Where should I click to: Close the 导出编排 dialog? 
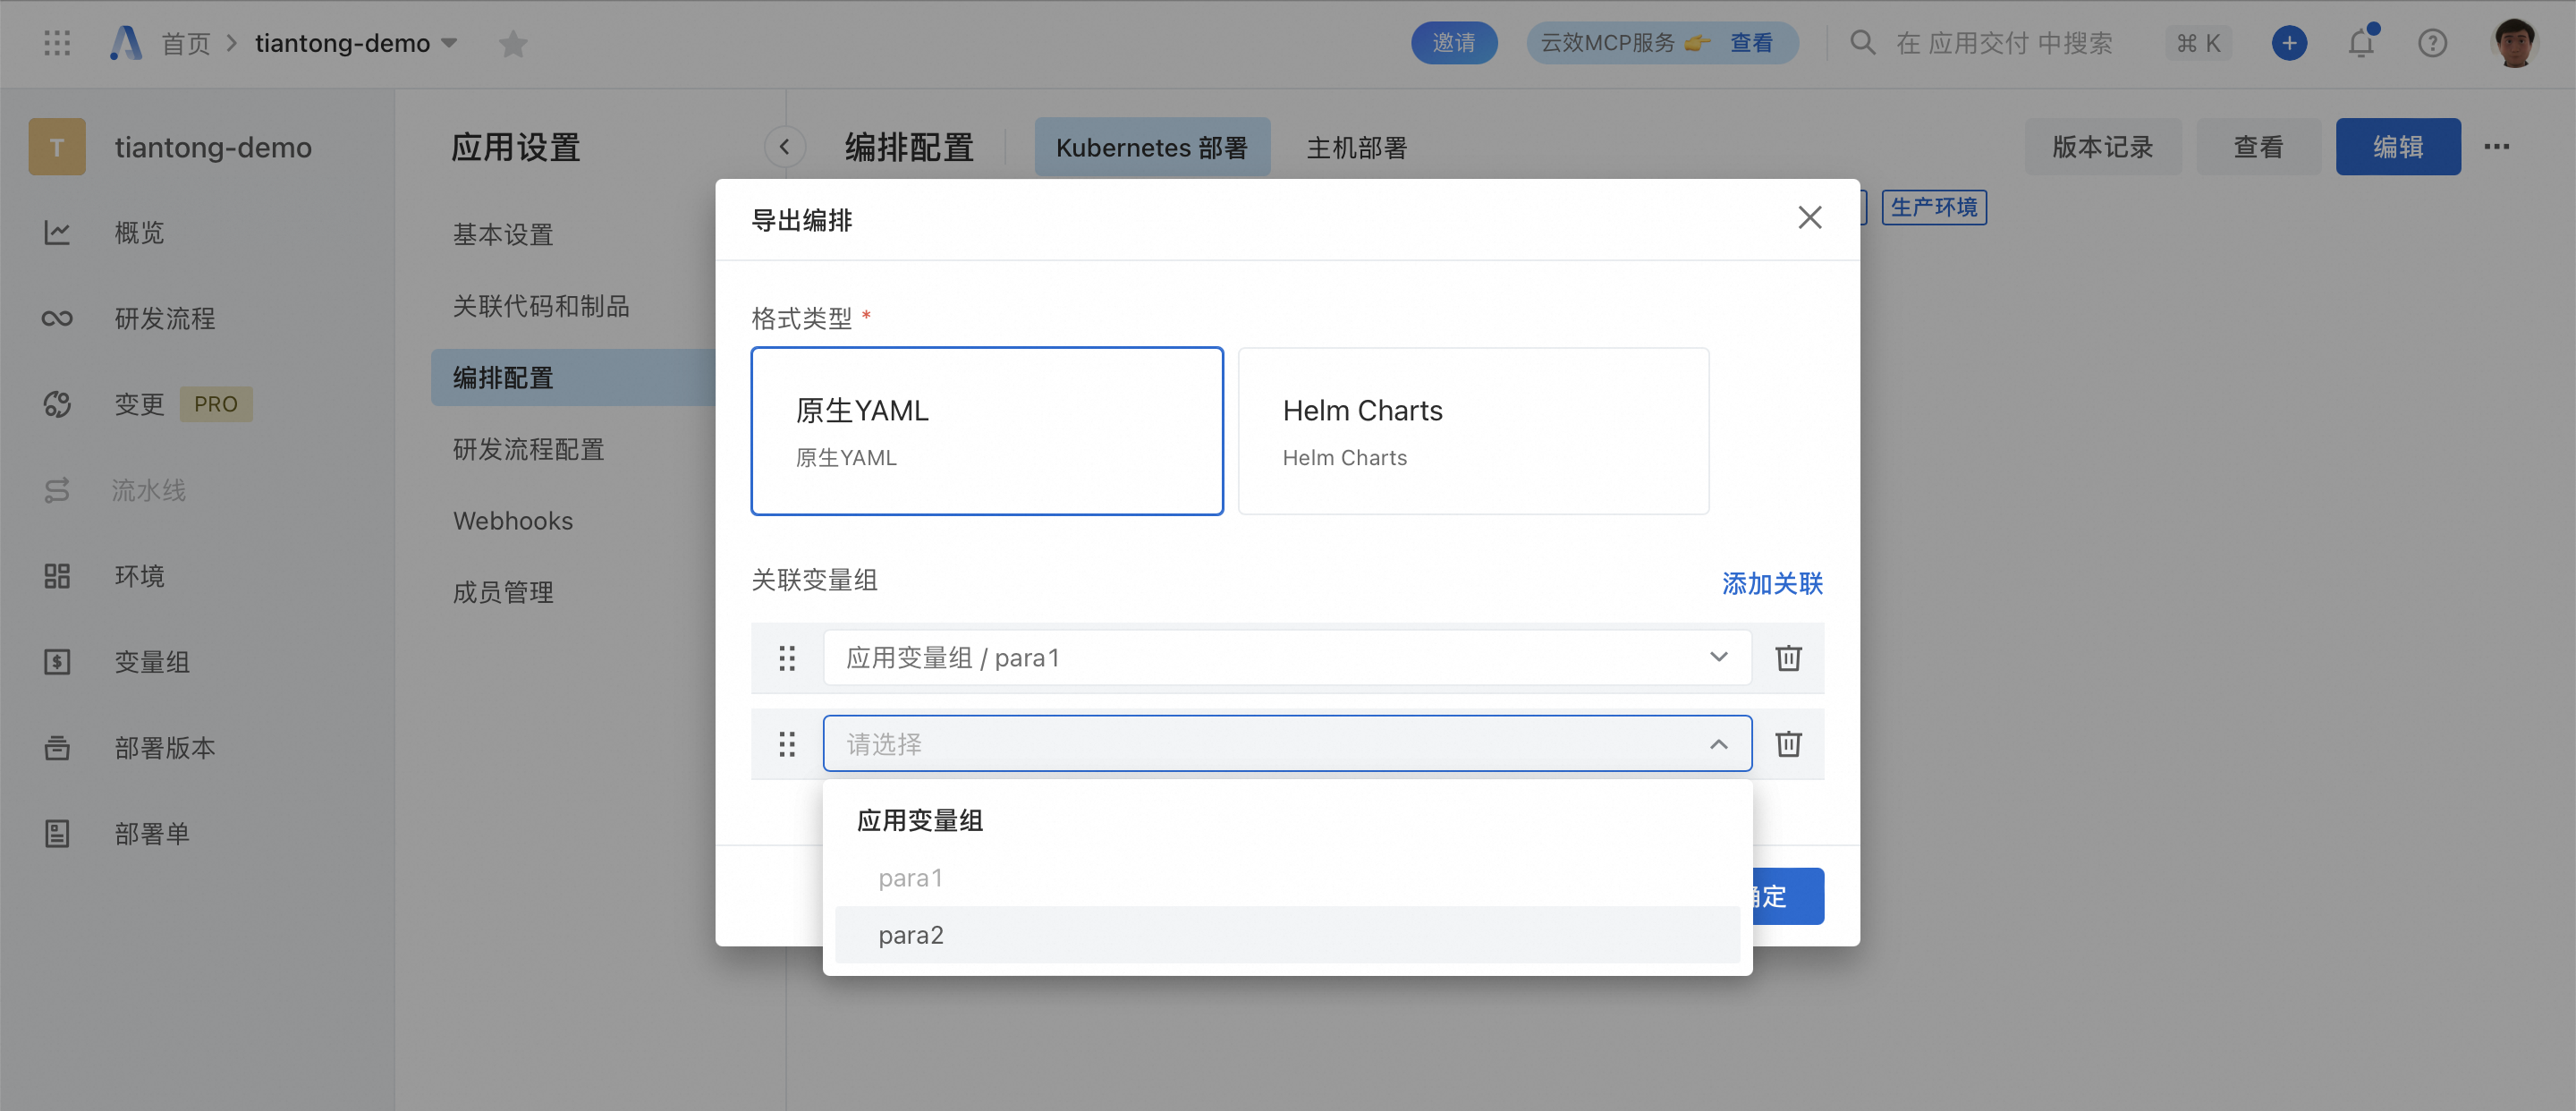1809,218
